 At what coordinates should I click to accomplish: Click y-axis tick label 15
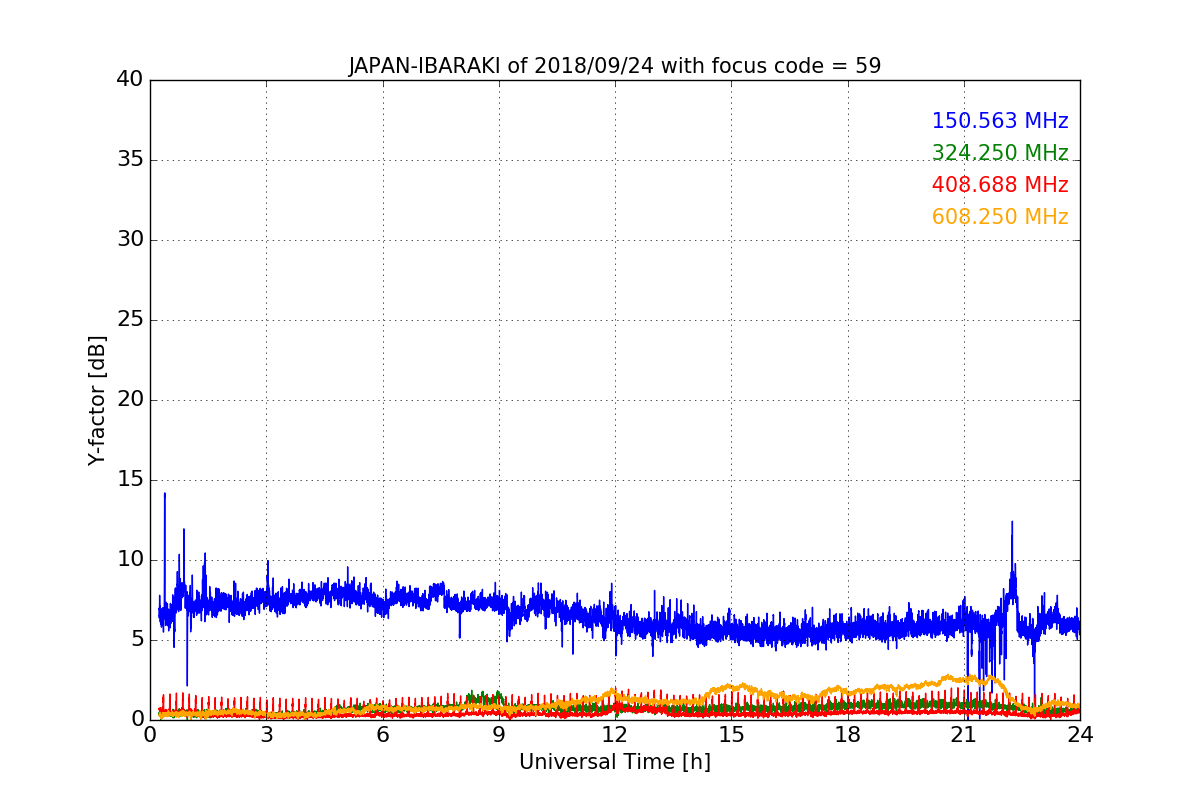click(130, 479)
